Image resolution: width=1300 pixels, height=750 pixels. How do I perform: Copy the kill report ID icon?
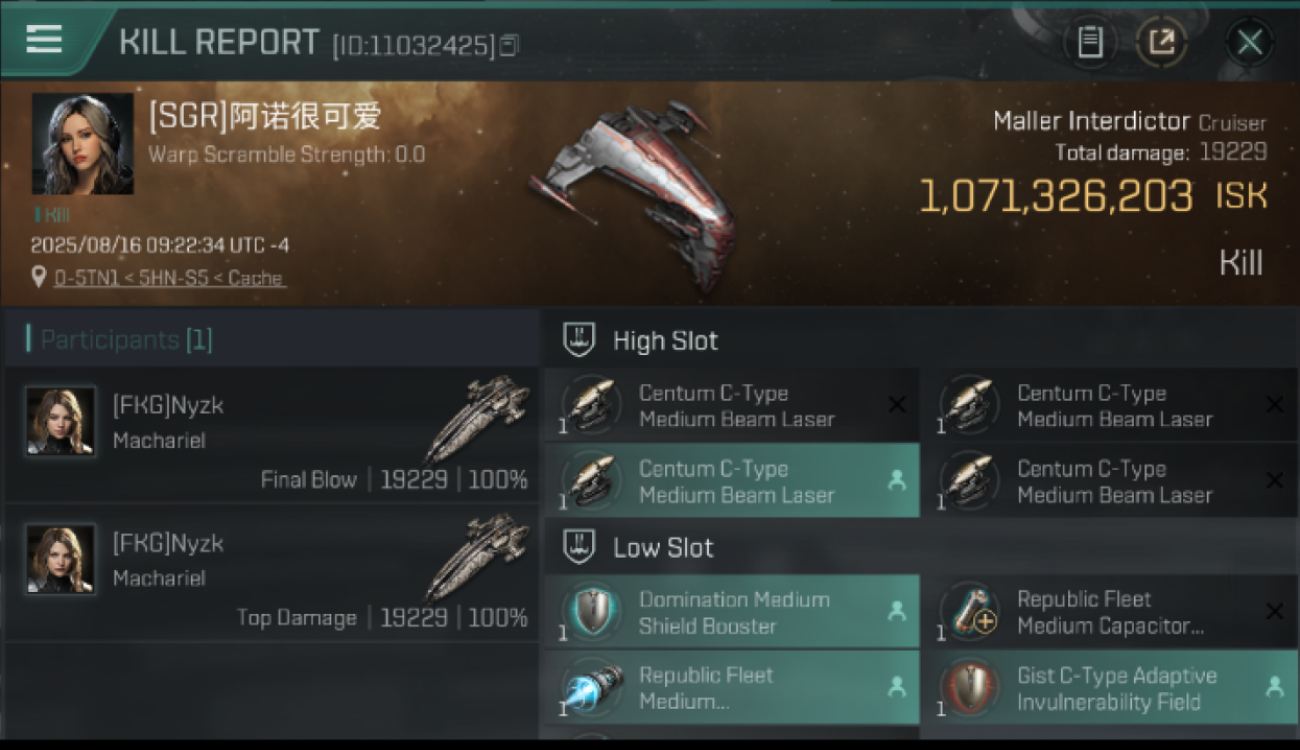509,45
